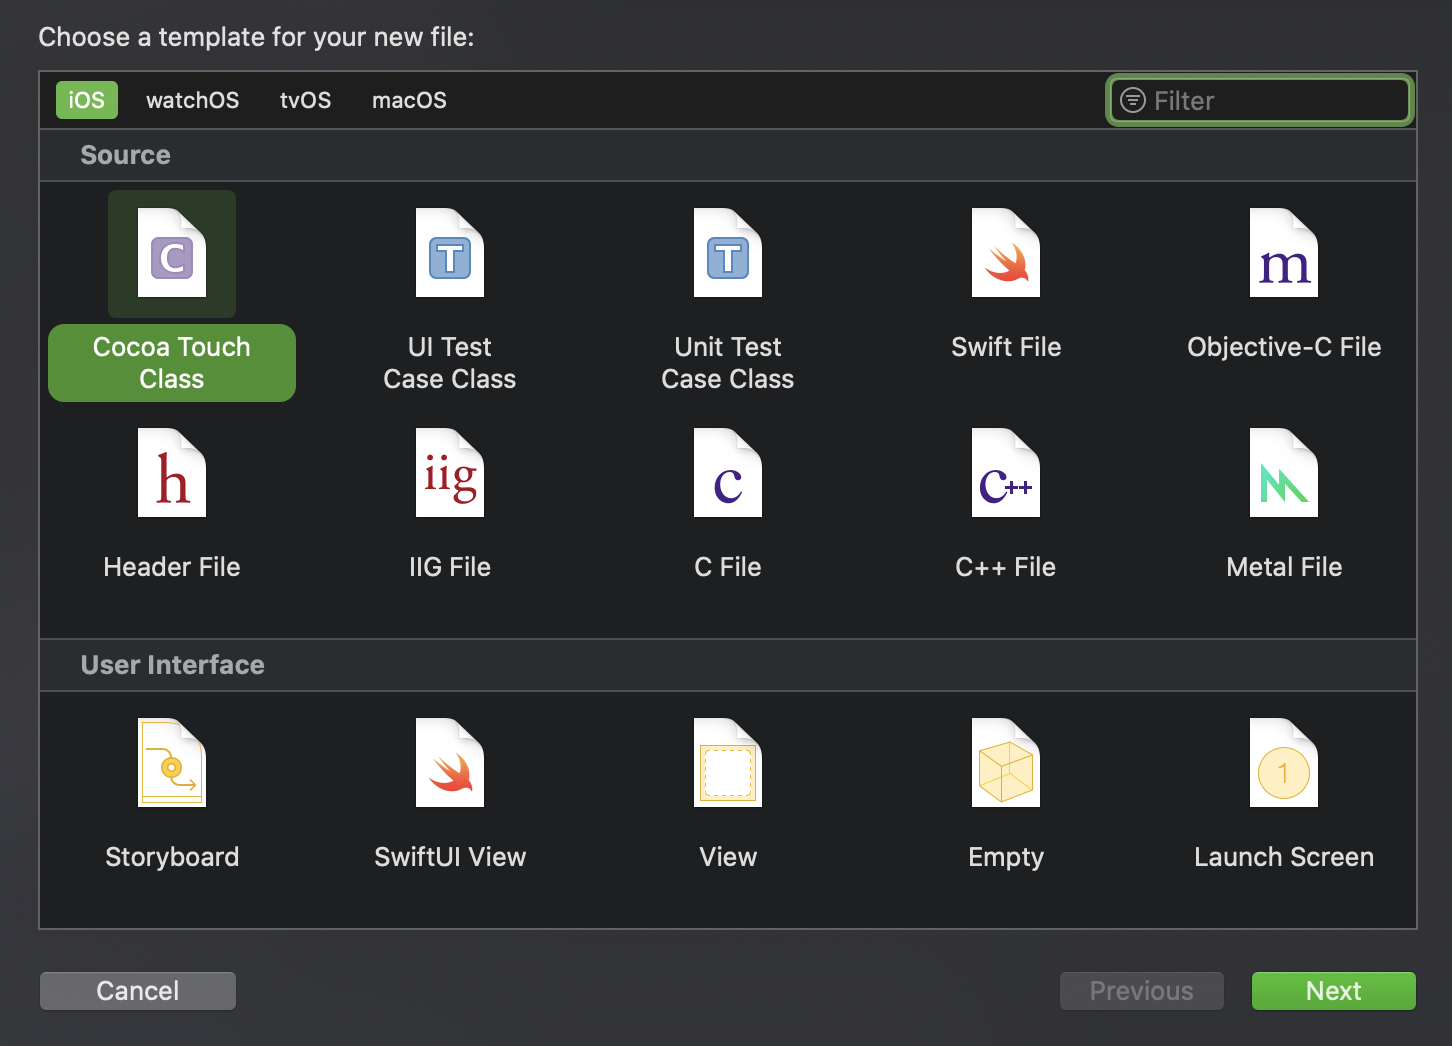Screen dimensions: 1452x1046
Task: Click the "Launch Screen" label
Action: click(1284, 857)
